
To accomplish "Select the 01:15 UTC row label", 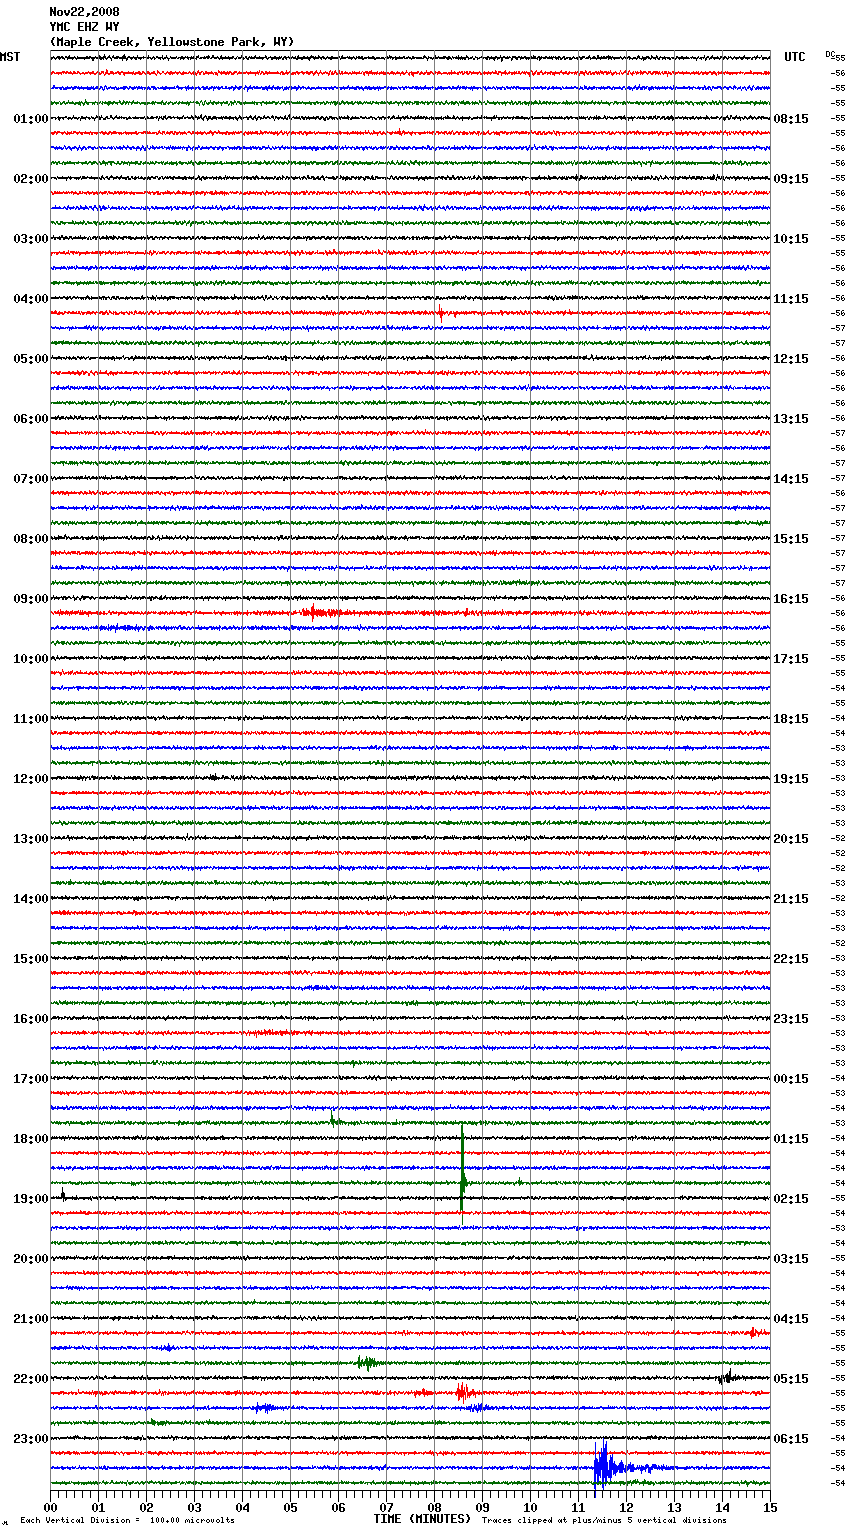I will 791,1139.
